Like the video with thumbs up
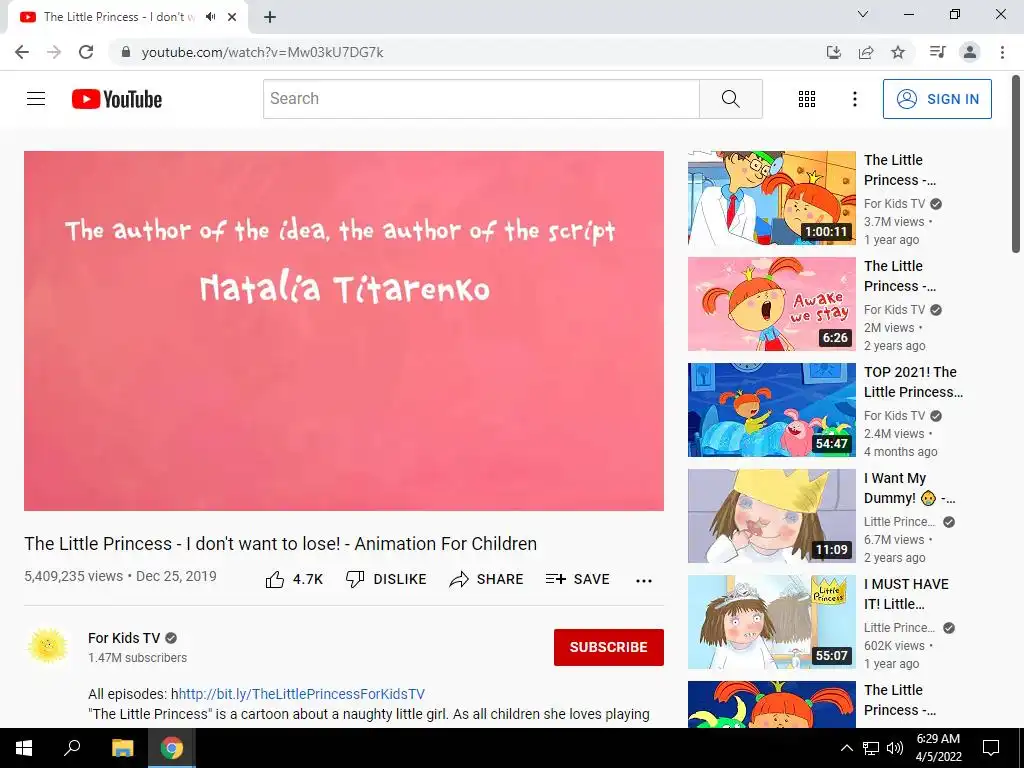This screenshot has height=768, width=1024. [294, 579]
